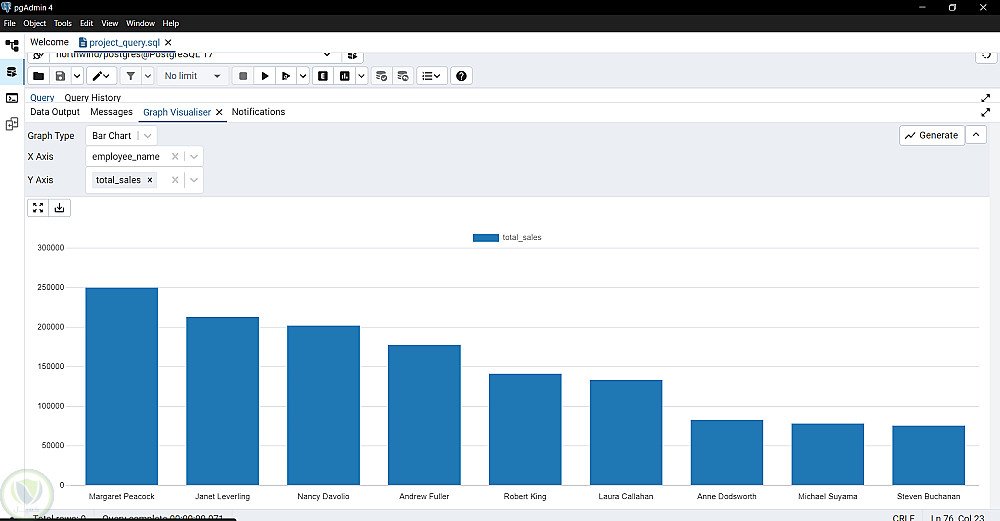Open the Edit pencil dropdown
The width and height of the screenshot is (1000, 521).
[x=101, y=76]
